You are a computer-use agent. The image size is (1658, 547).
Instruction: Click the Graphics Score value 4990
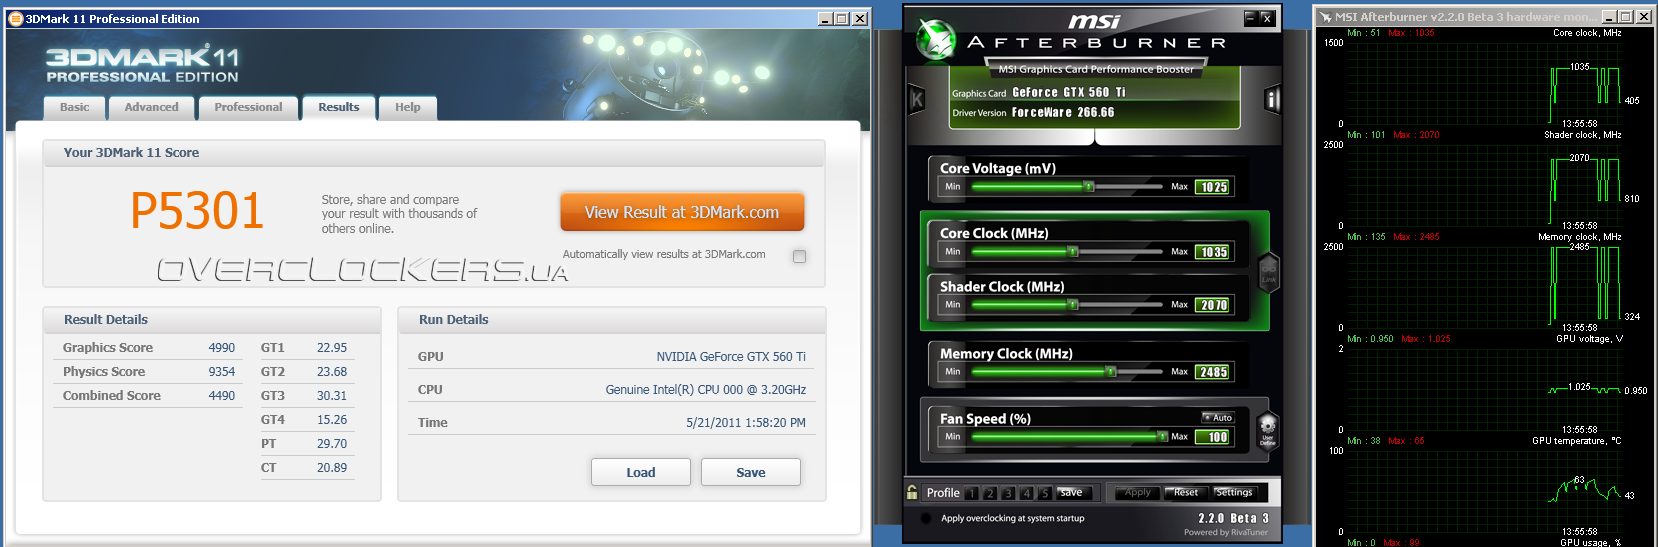(222, 348)
